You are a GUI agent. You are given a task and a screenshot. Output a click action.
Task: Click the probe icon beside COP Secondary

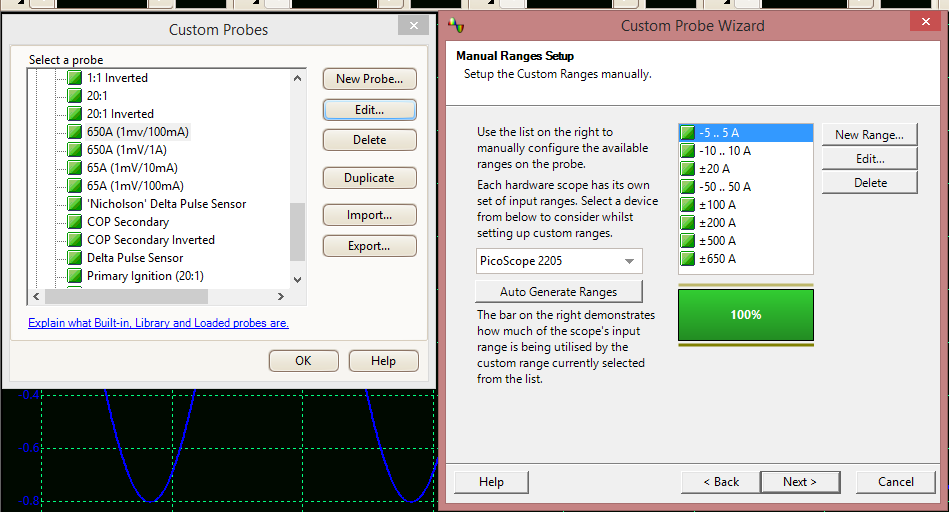(74, 222)
